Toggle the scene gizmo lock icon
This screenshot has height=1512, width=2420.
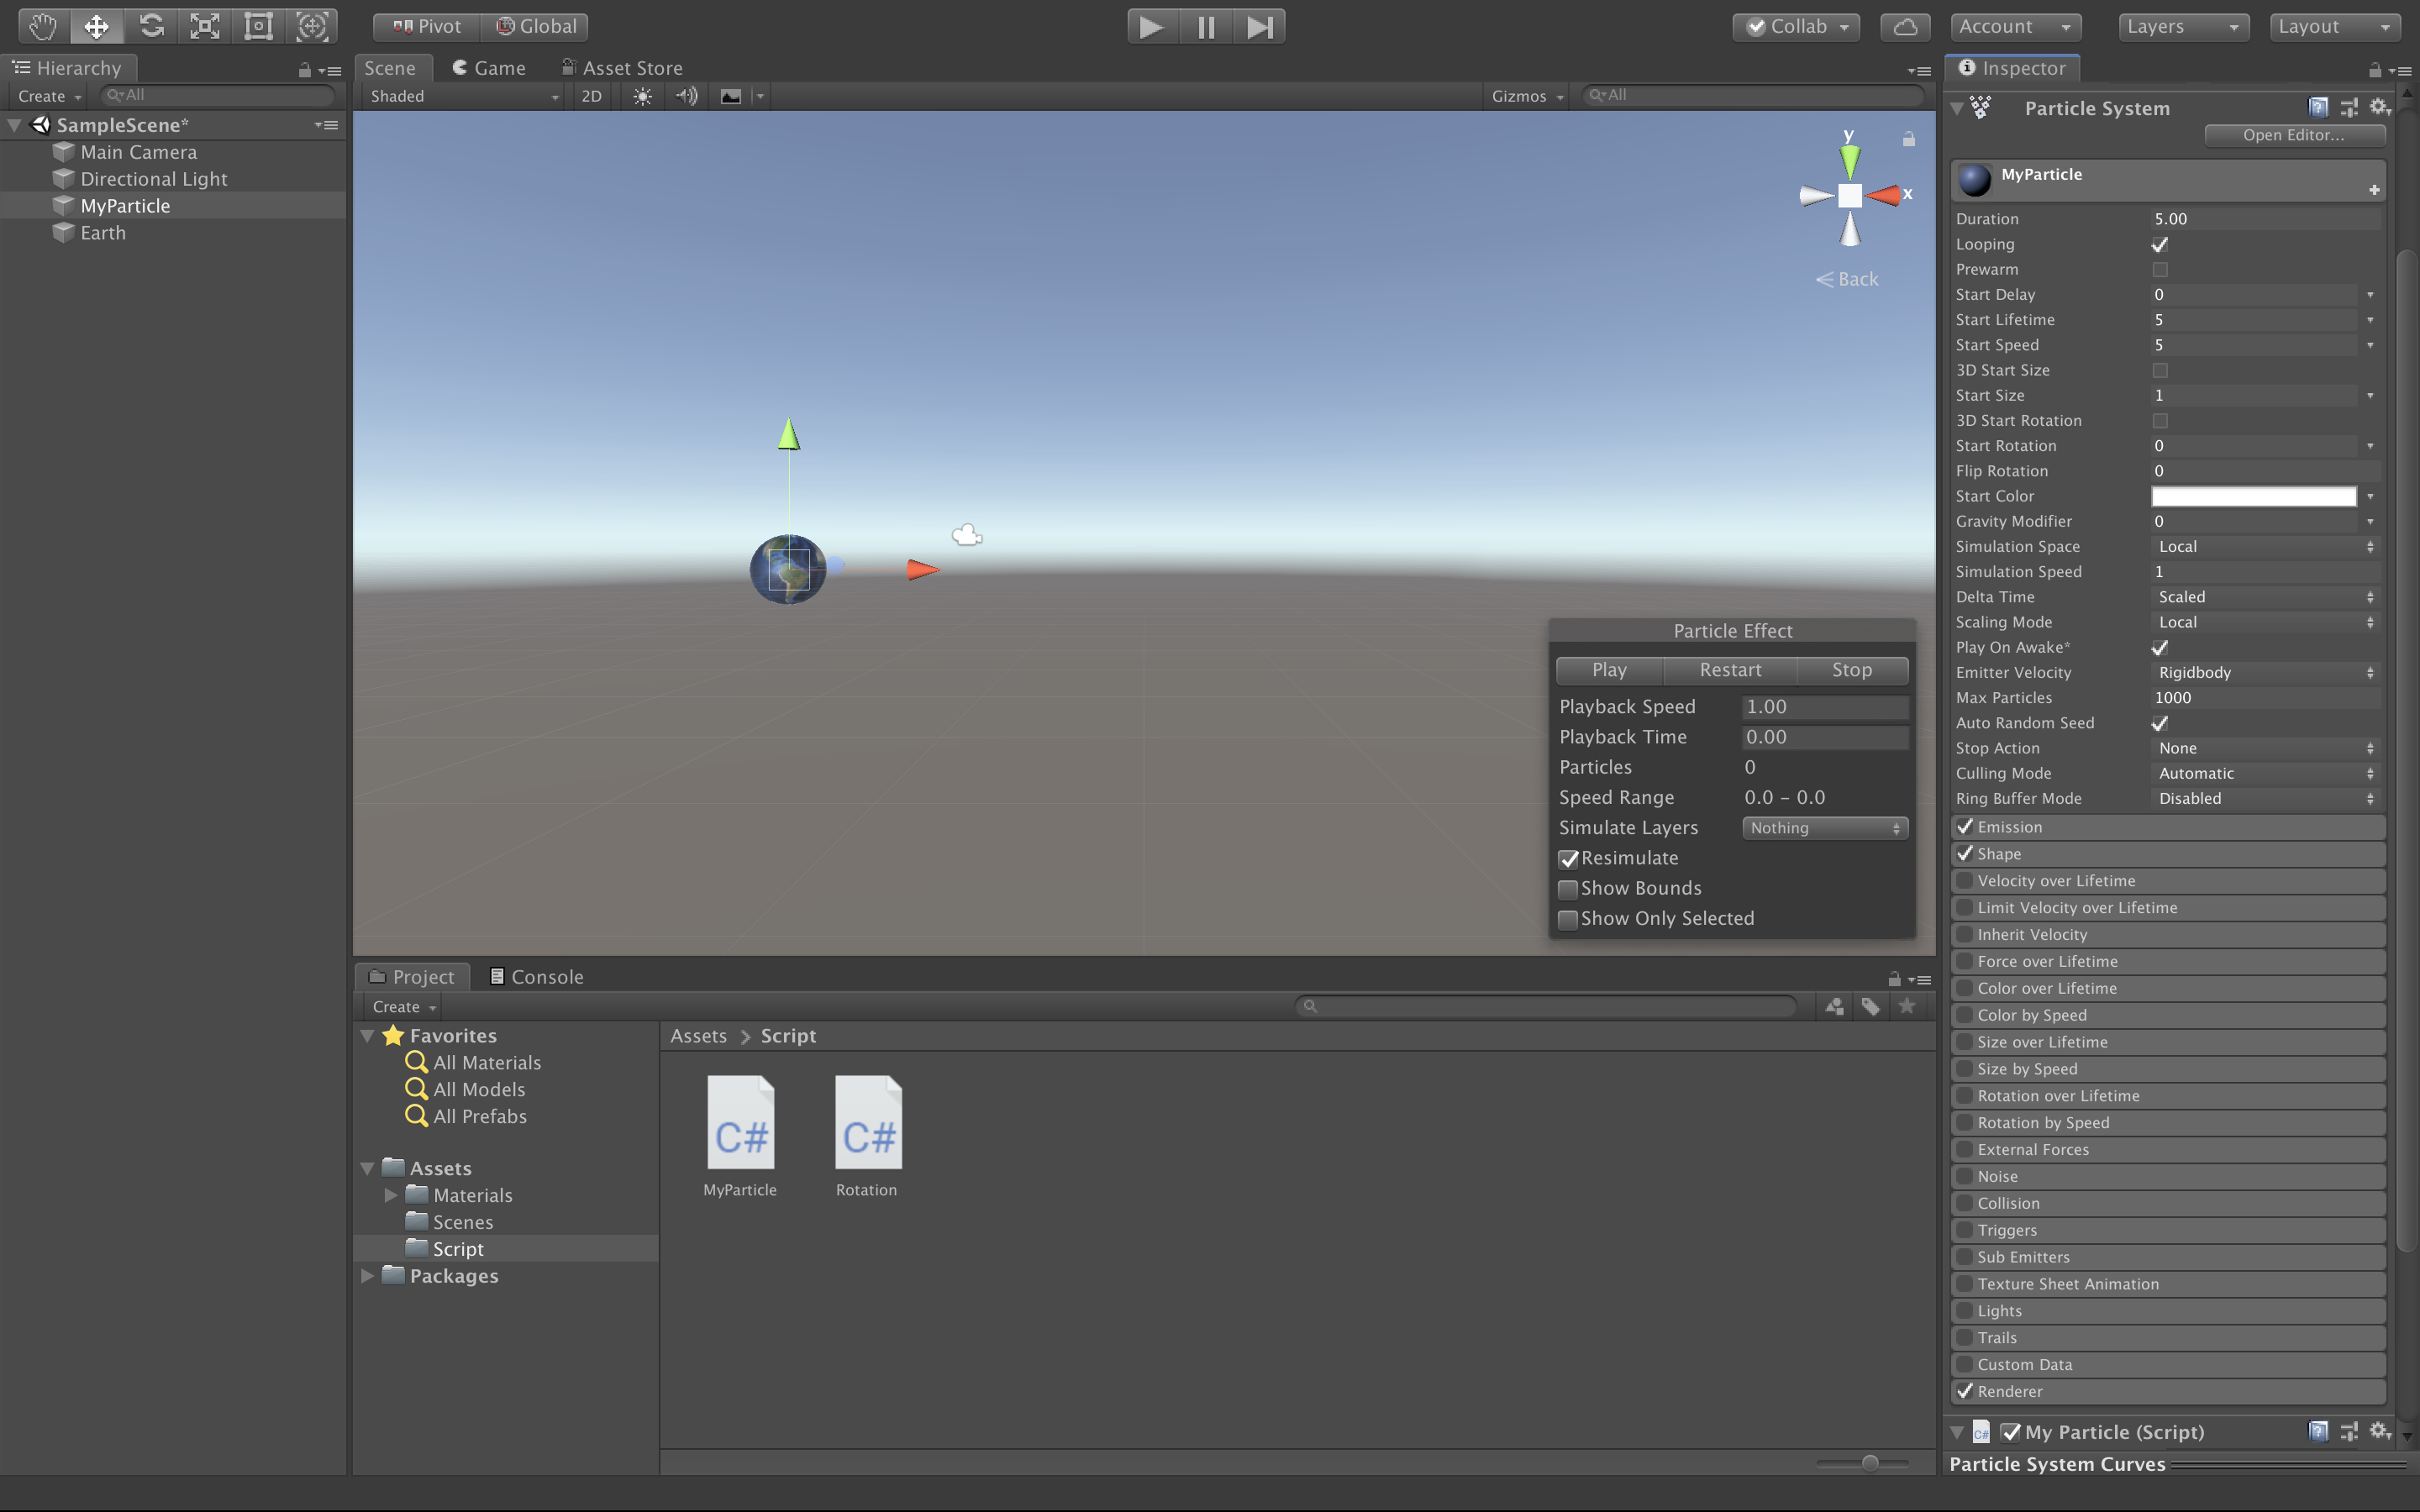pyautogui.click(x=1908, y=139)
